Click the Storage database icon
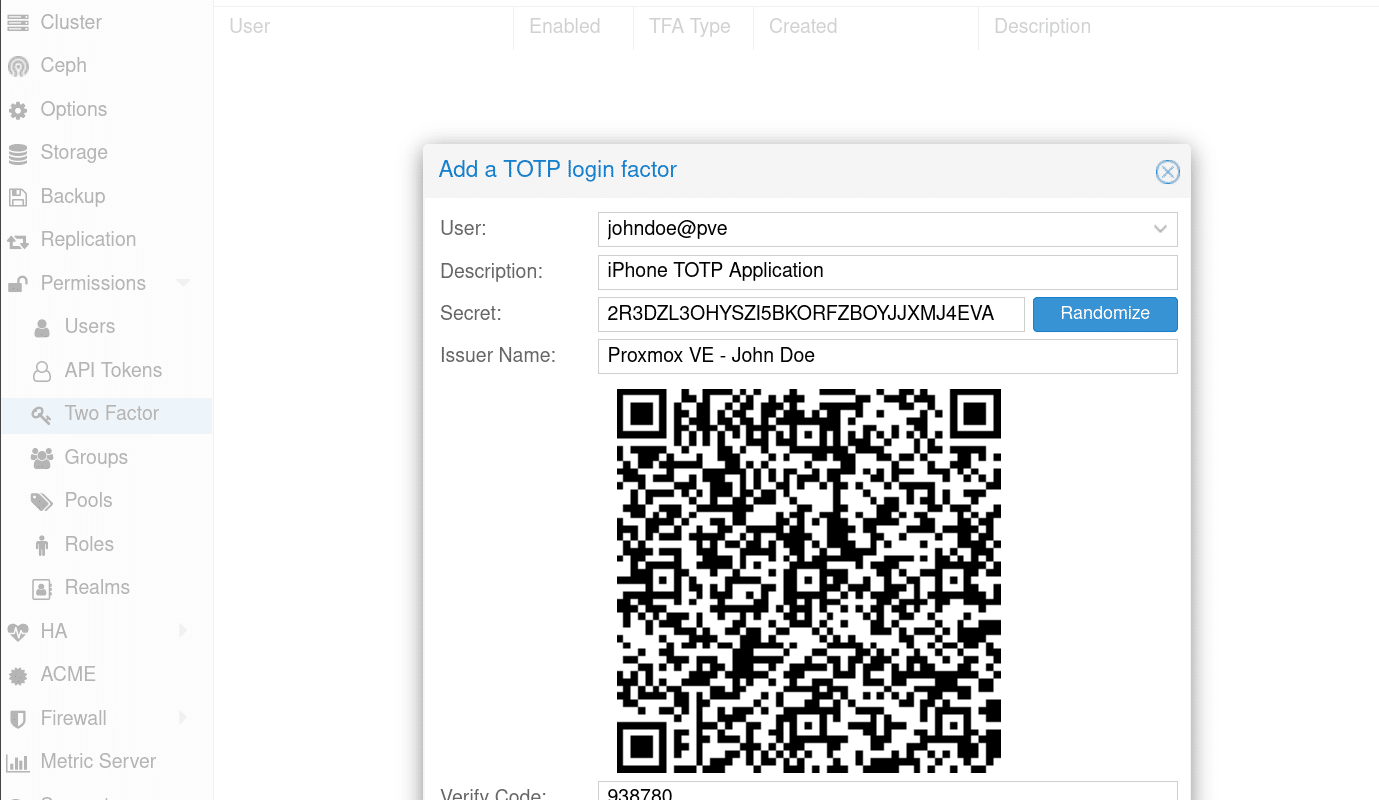Image resolution: width=1379 pixels, height=800 pixels. pos(18,153)
